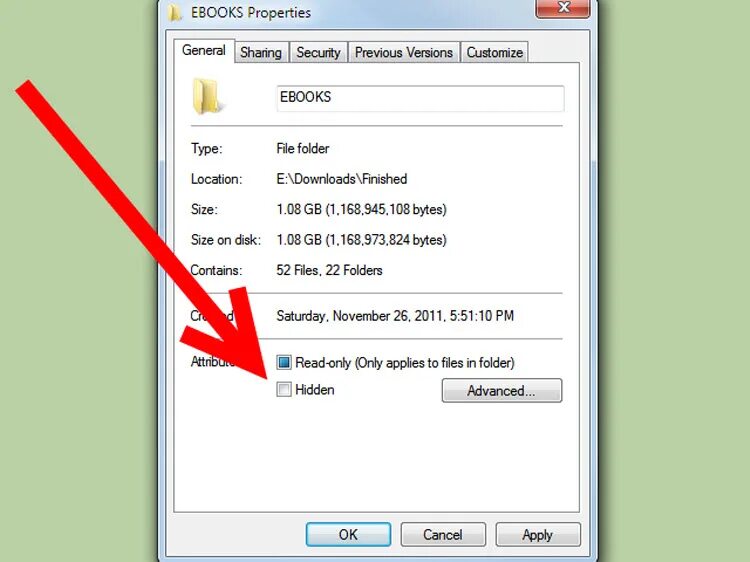Click the Location path E:\Downloads\Finished

point(342,179)
